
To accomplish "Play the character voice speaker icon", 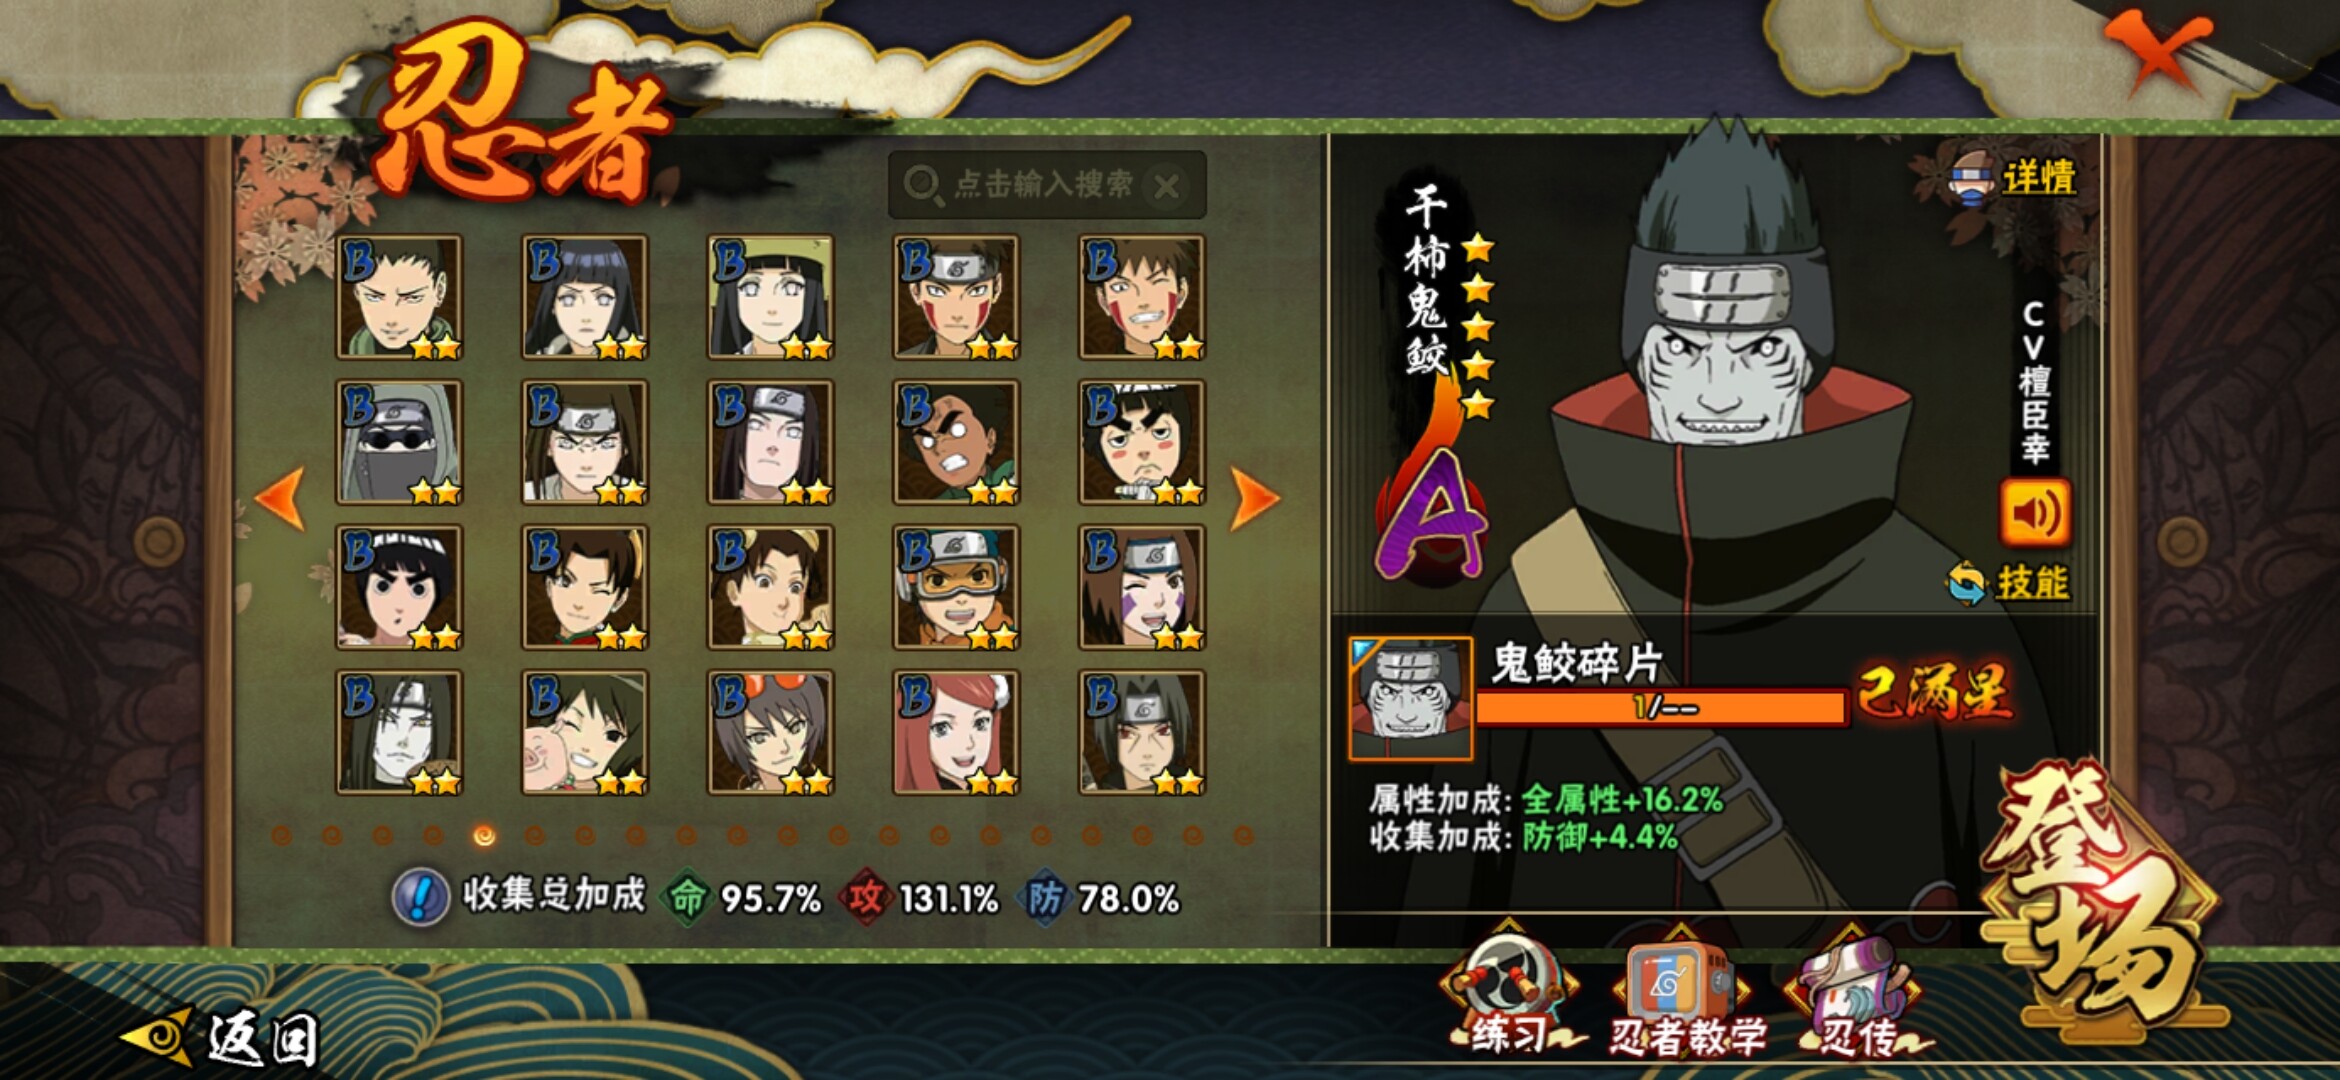I will pos(2035,513).
